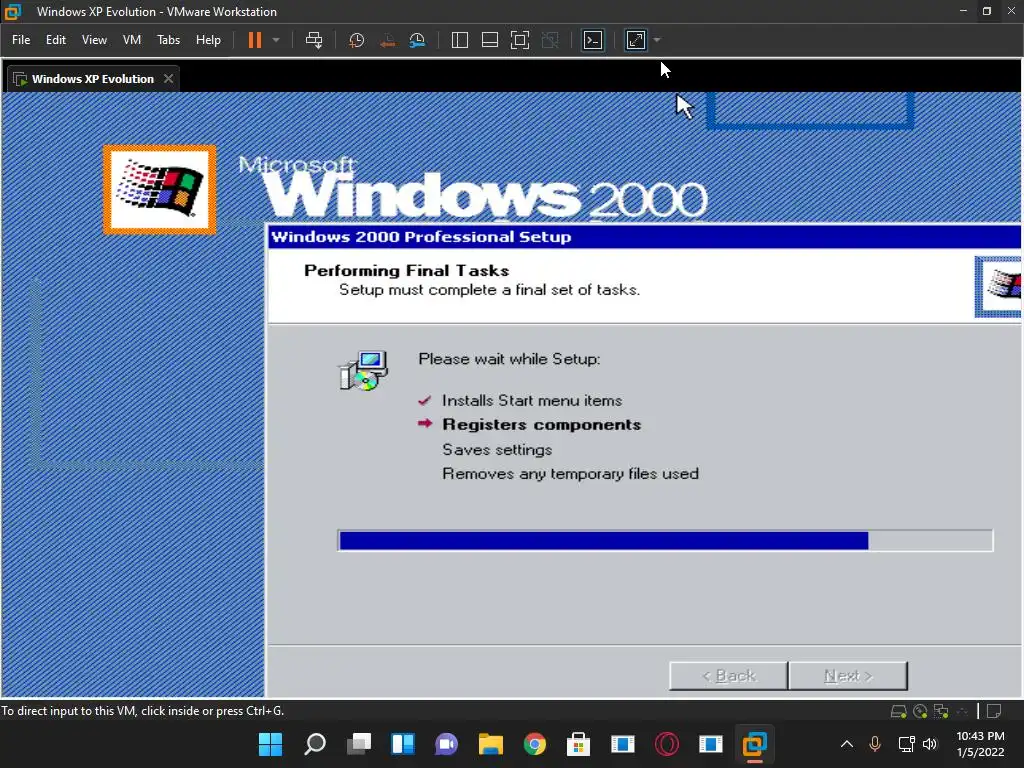The image size is (1024, 768).
Task: Open the Help menu
Action: (x=208, y=40)
